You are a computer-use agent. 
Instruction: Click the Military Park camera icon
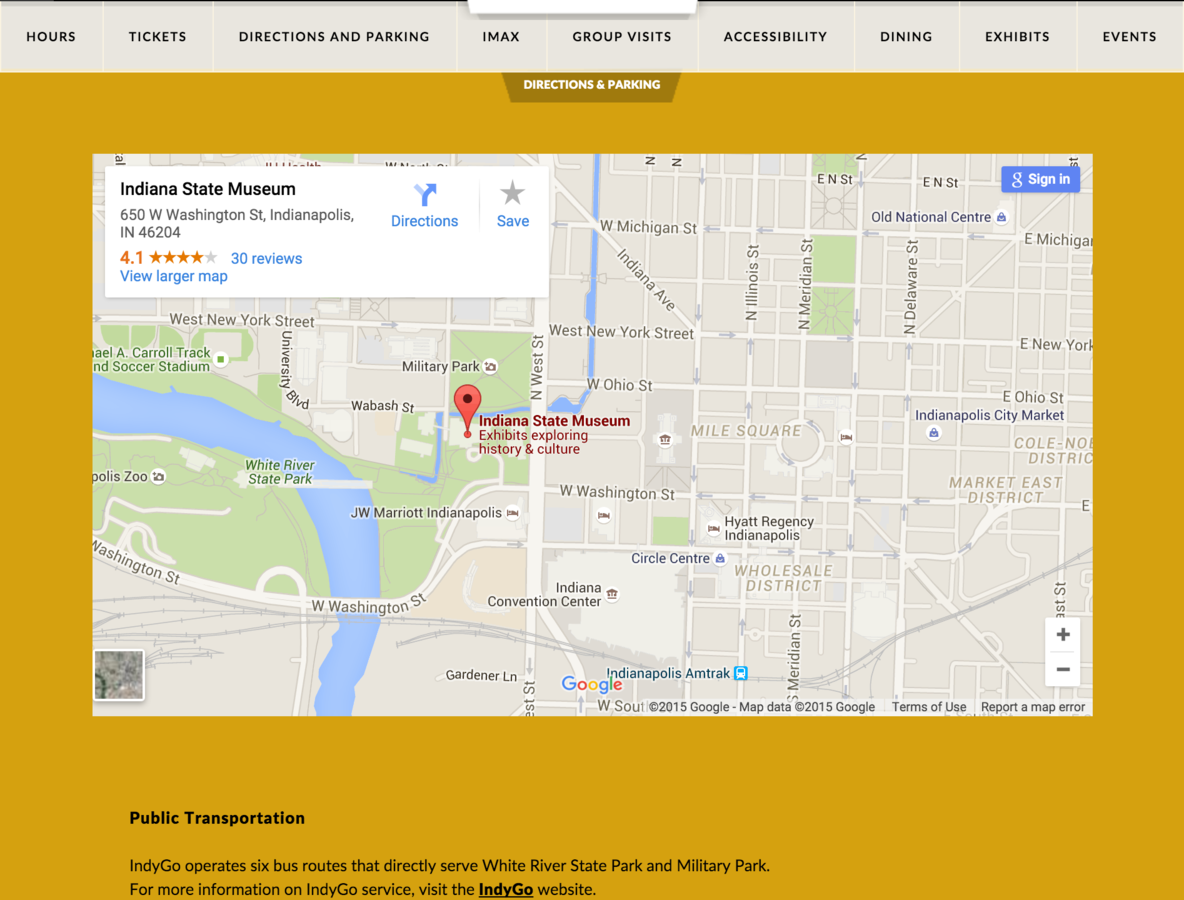pyautogui.click(x=491, y=367)
